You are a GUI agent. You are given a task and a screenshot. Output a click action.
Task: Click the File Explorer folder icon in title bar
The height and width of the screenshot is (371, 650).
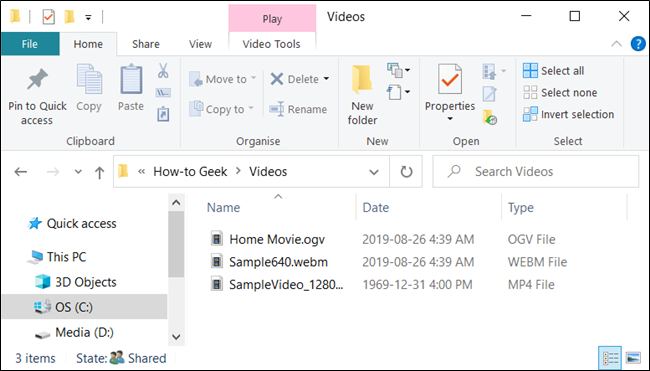pos(15,17)
